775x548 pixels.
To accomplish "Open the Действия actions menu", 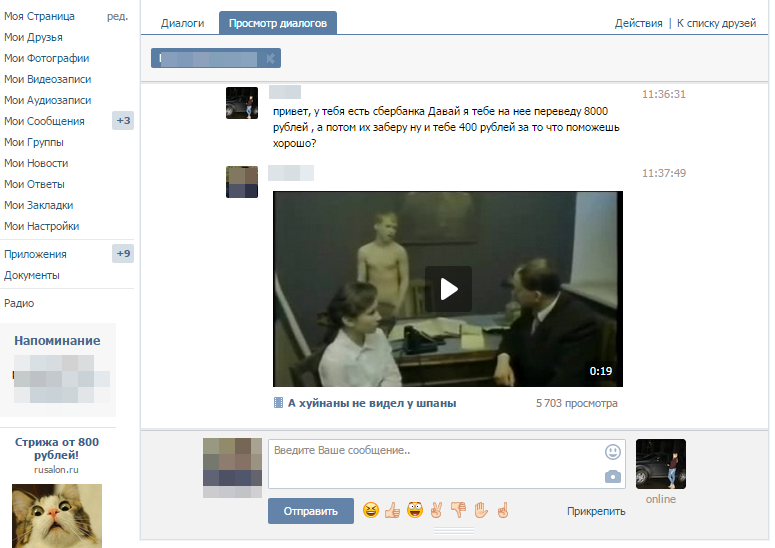I will point(638,23).
